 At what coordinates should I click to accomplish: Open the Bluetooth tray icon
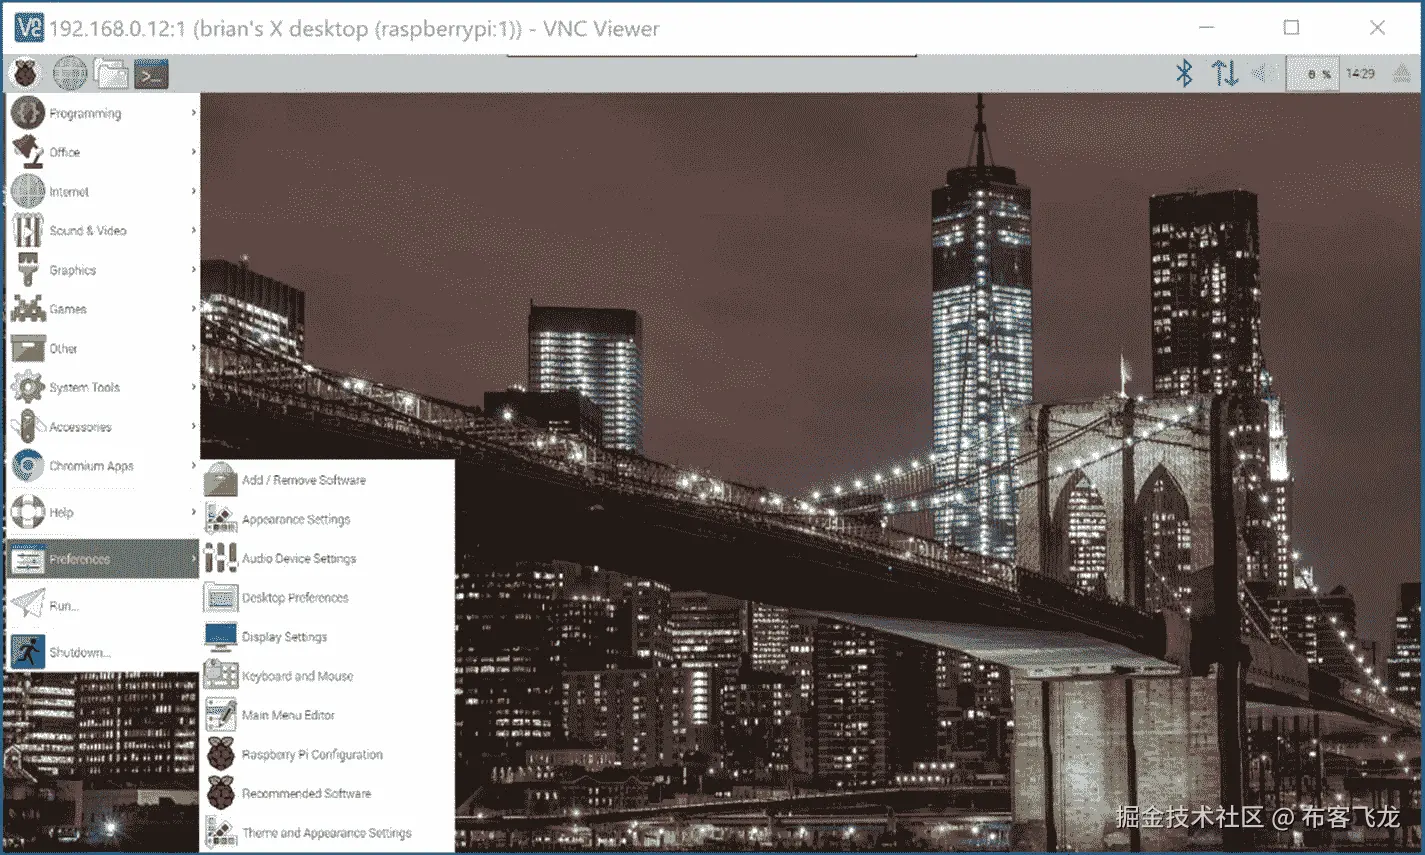tap(1184, 73)
